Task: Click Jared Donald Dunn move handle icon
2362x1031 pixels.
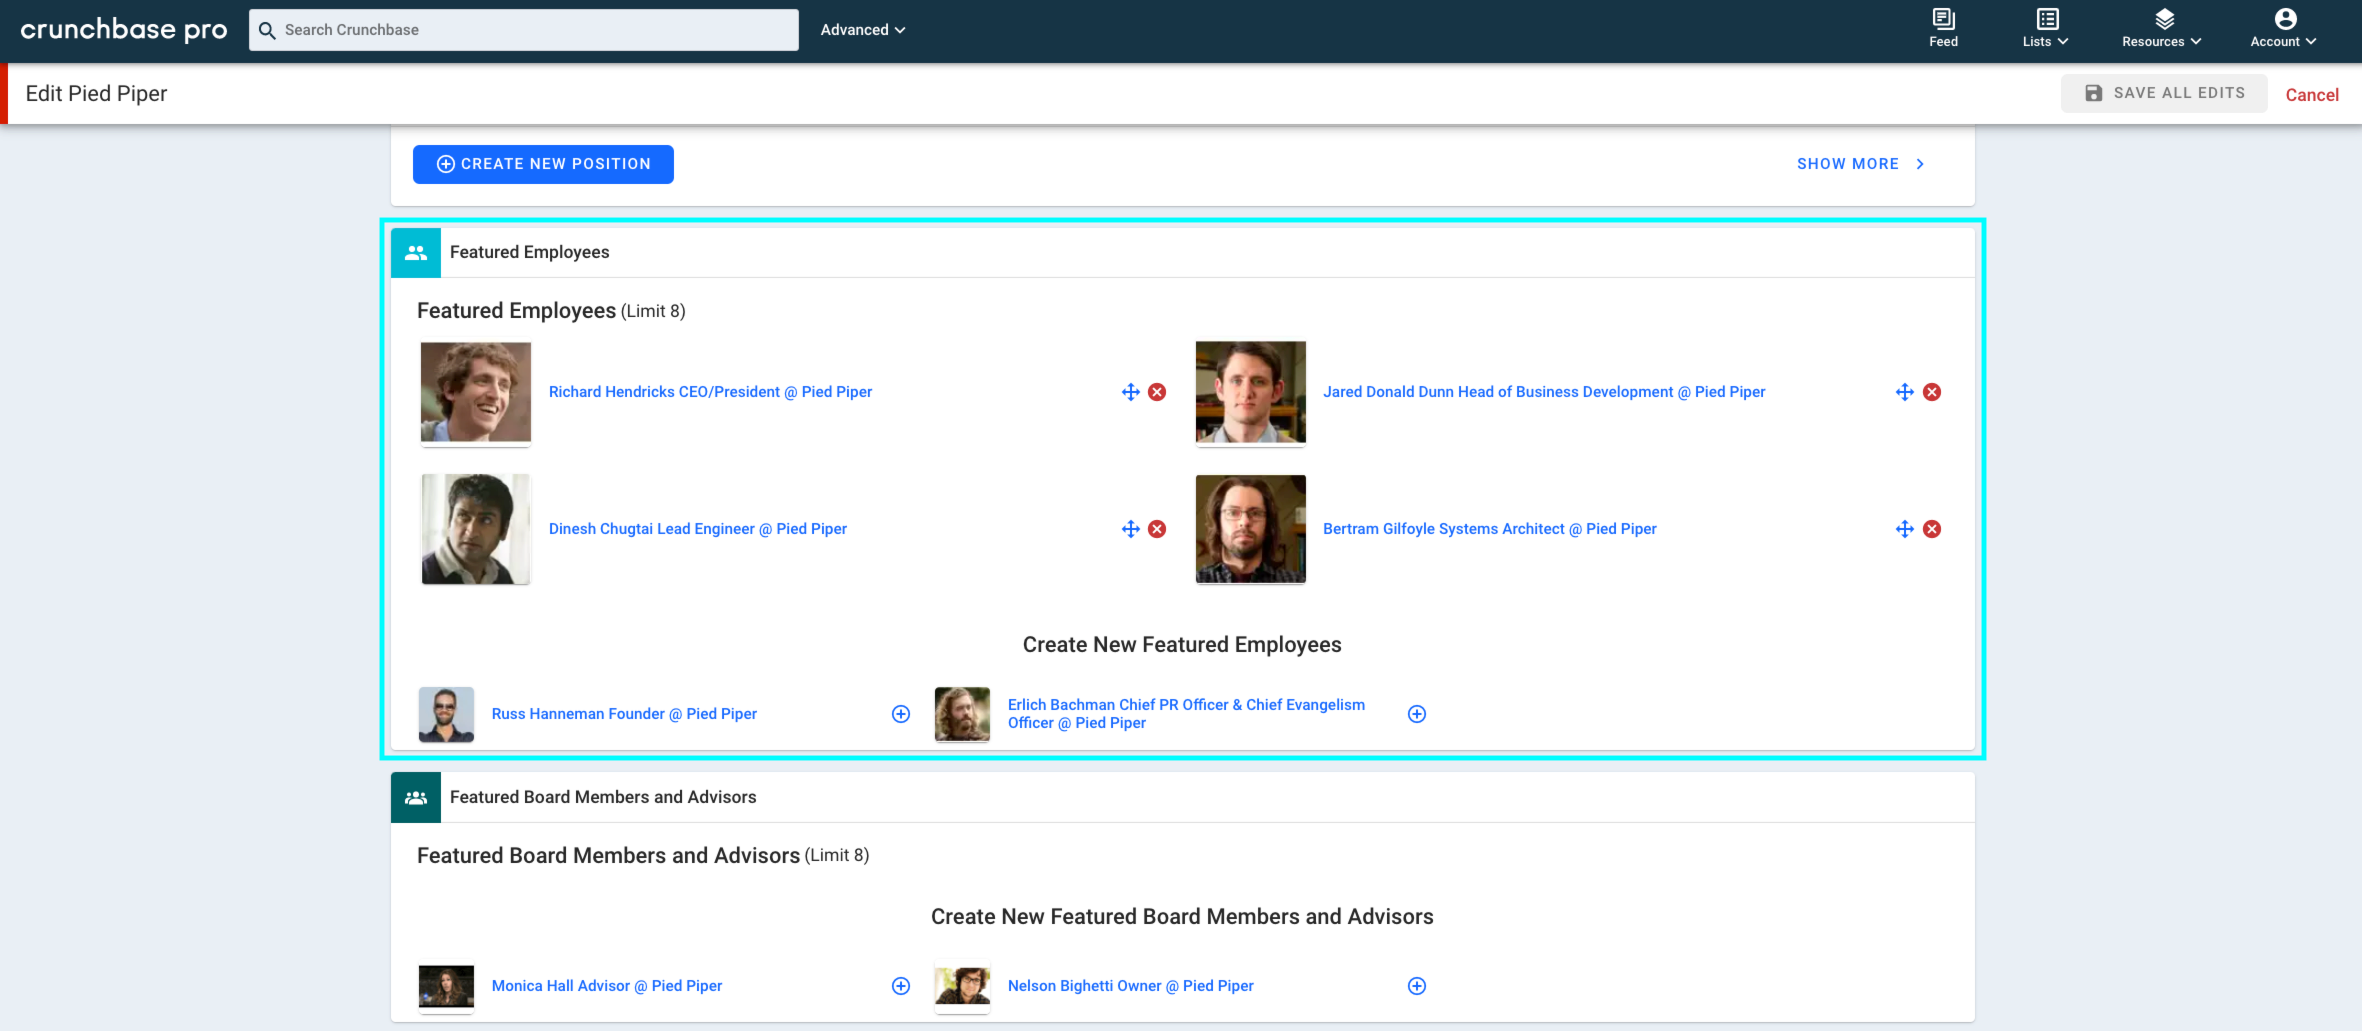Action: (1905, 392)
